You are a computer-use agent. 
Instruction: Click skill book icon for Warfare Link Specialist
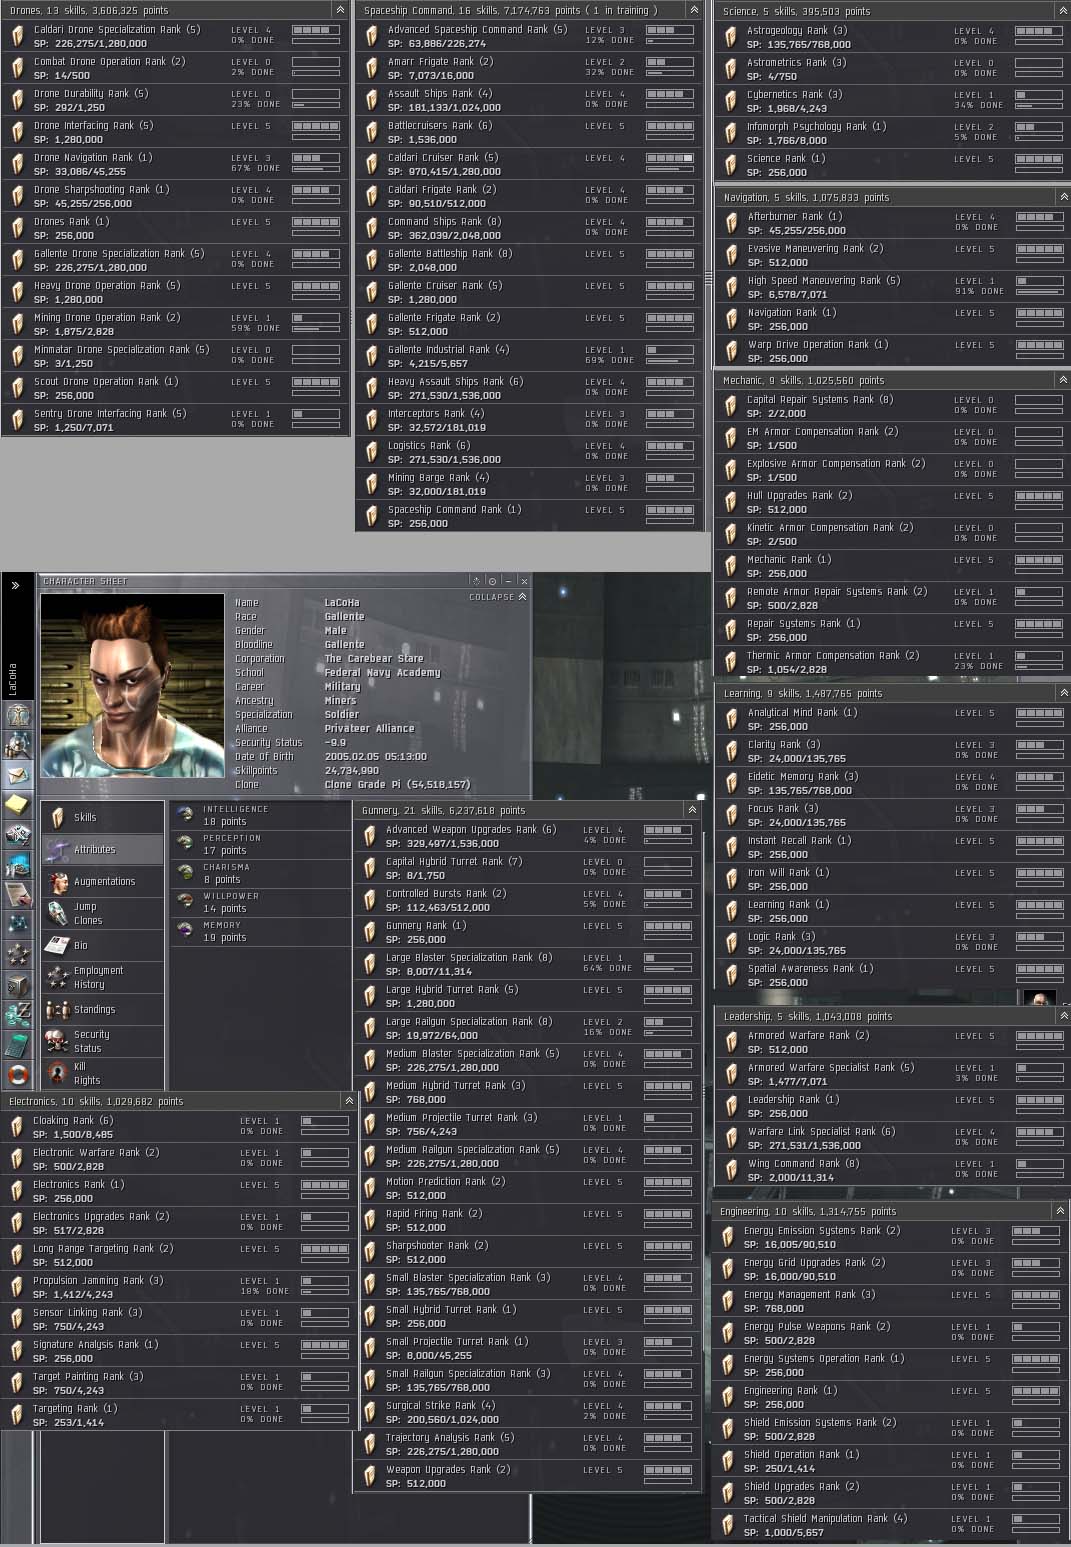731,1138
